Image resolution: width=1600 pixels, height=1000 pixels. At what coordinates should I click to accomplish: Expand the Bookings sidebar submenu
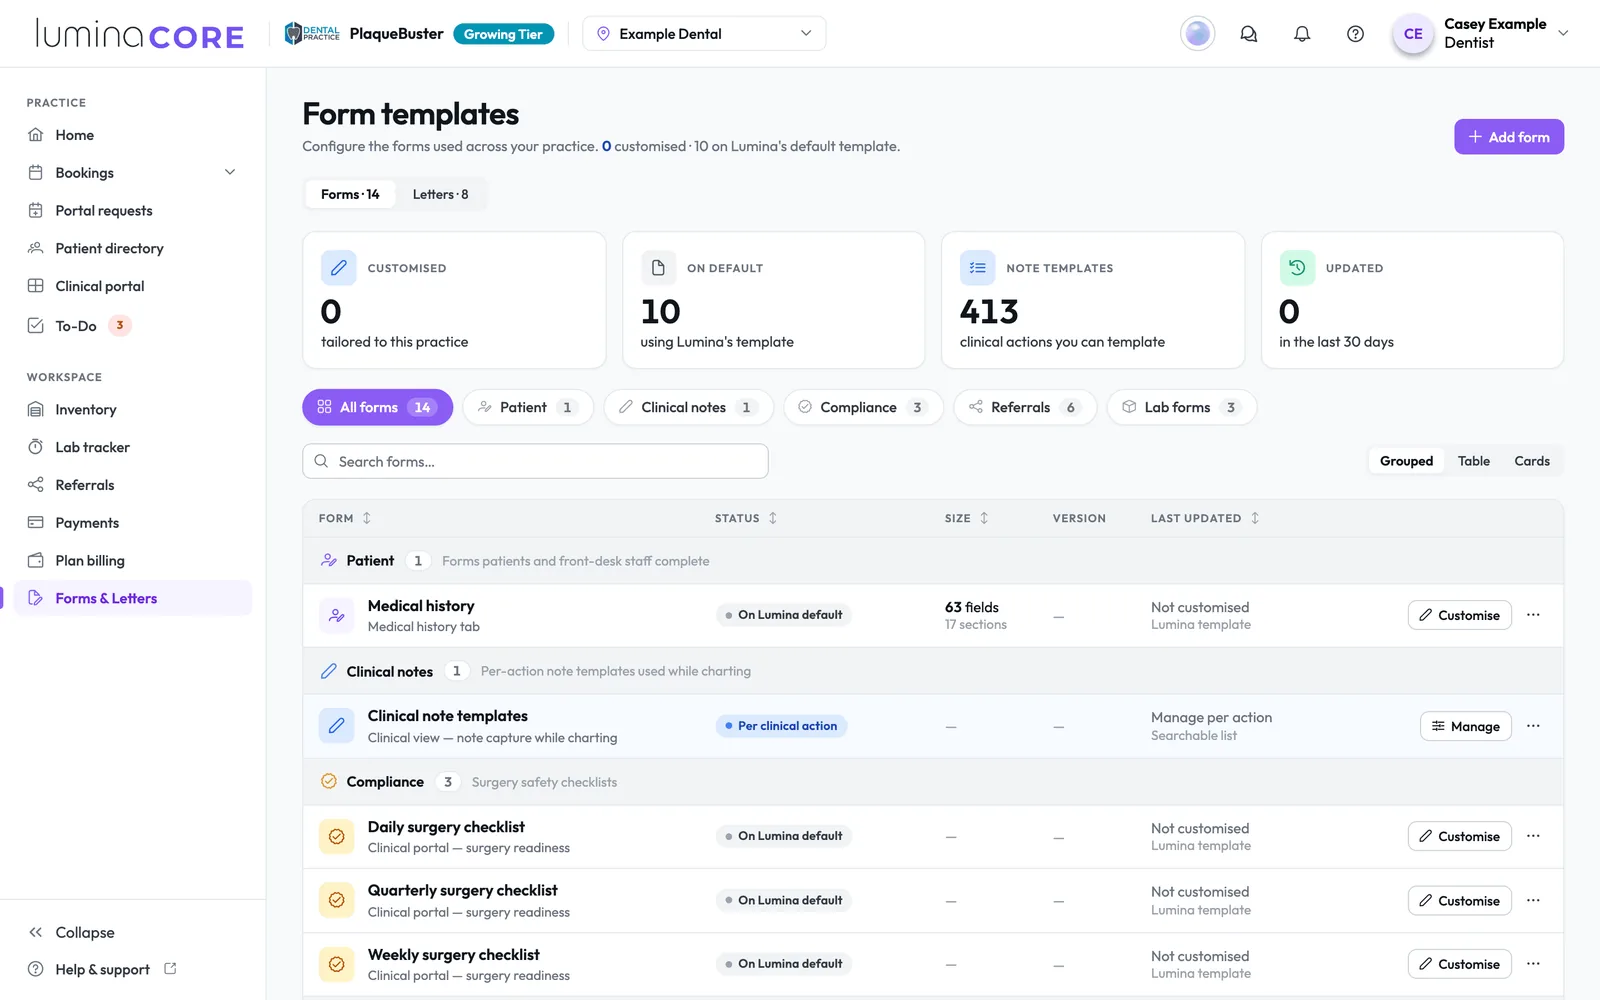tap(230, 173)
